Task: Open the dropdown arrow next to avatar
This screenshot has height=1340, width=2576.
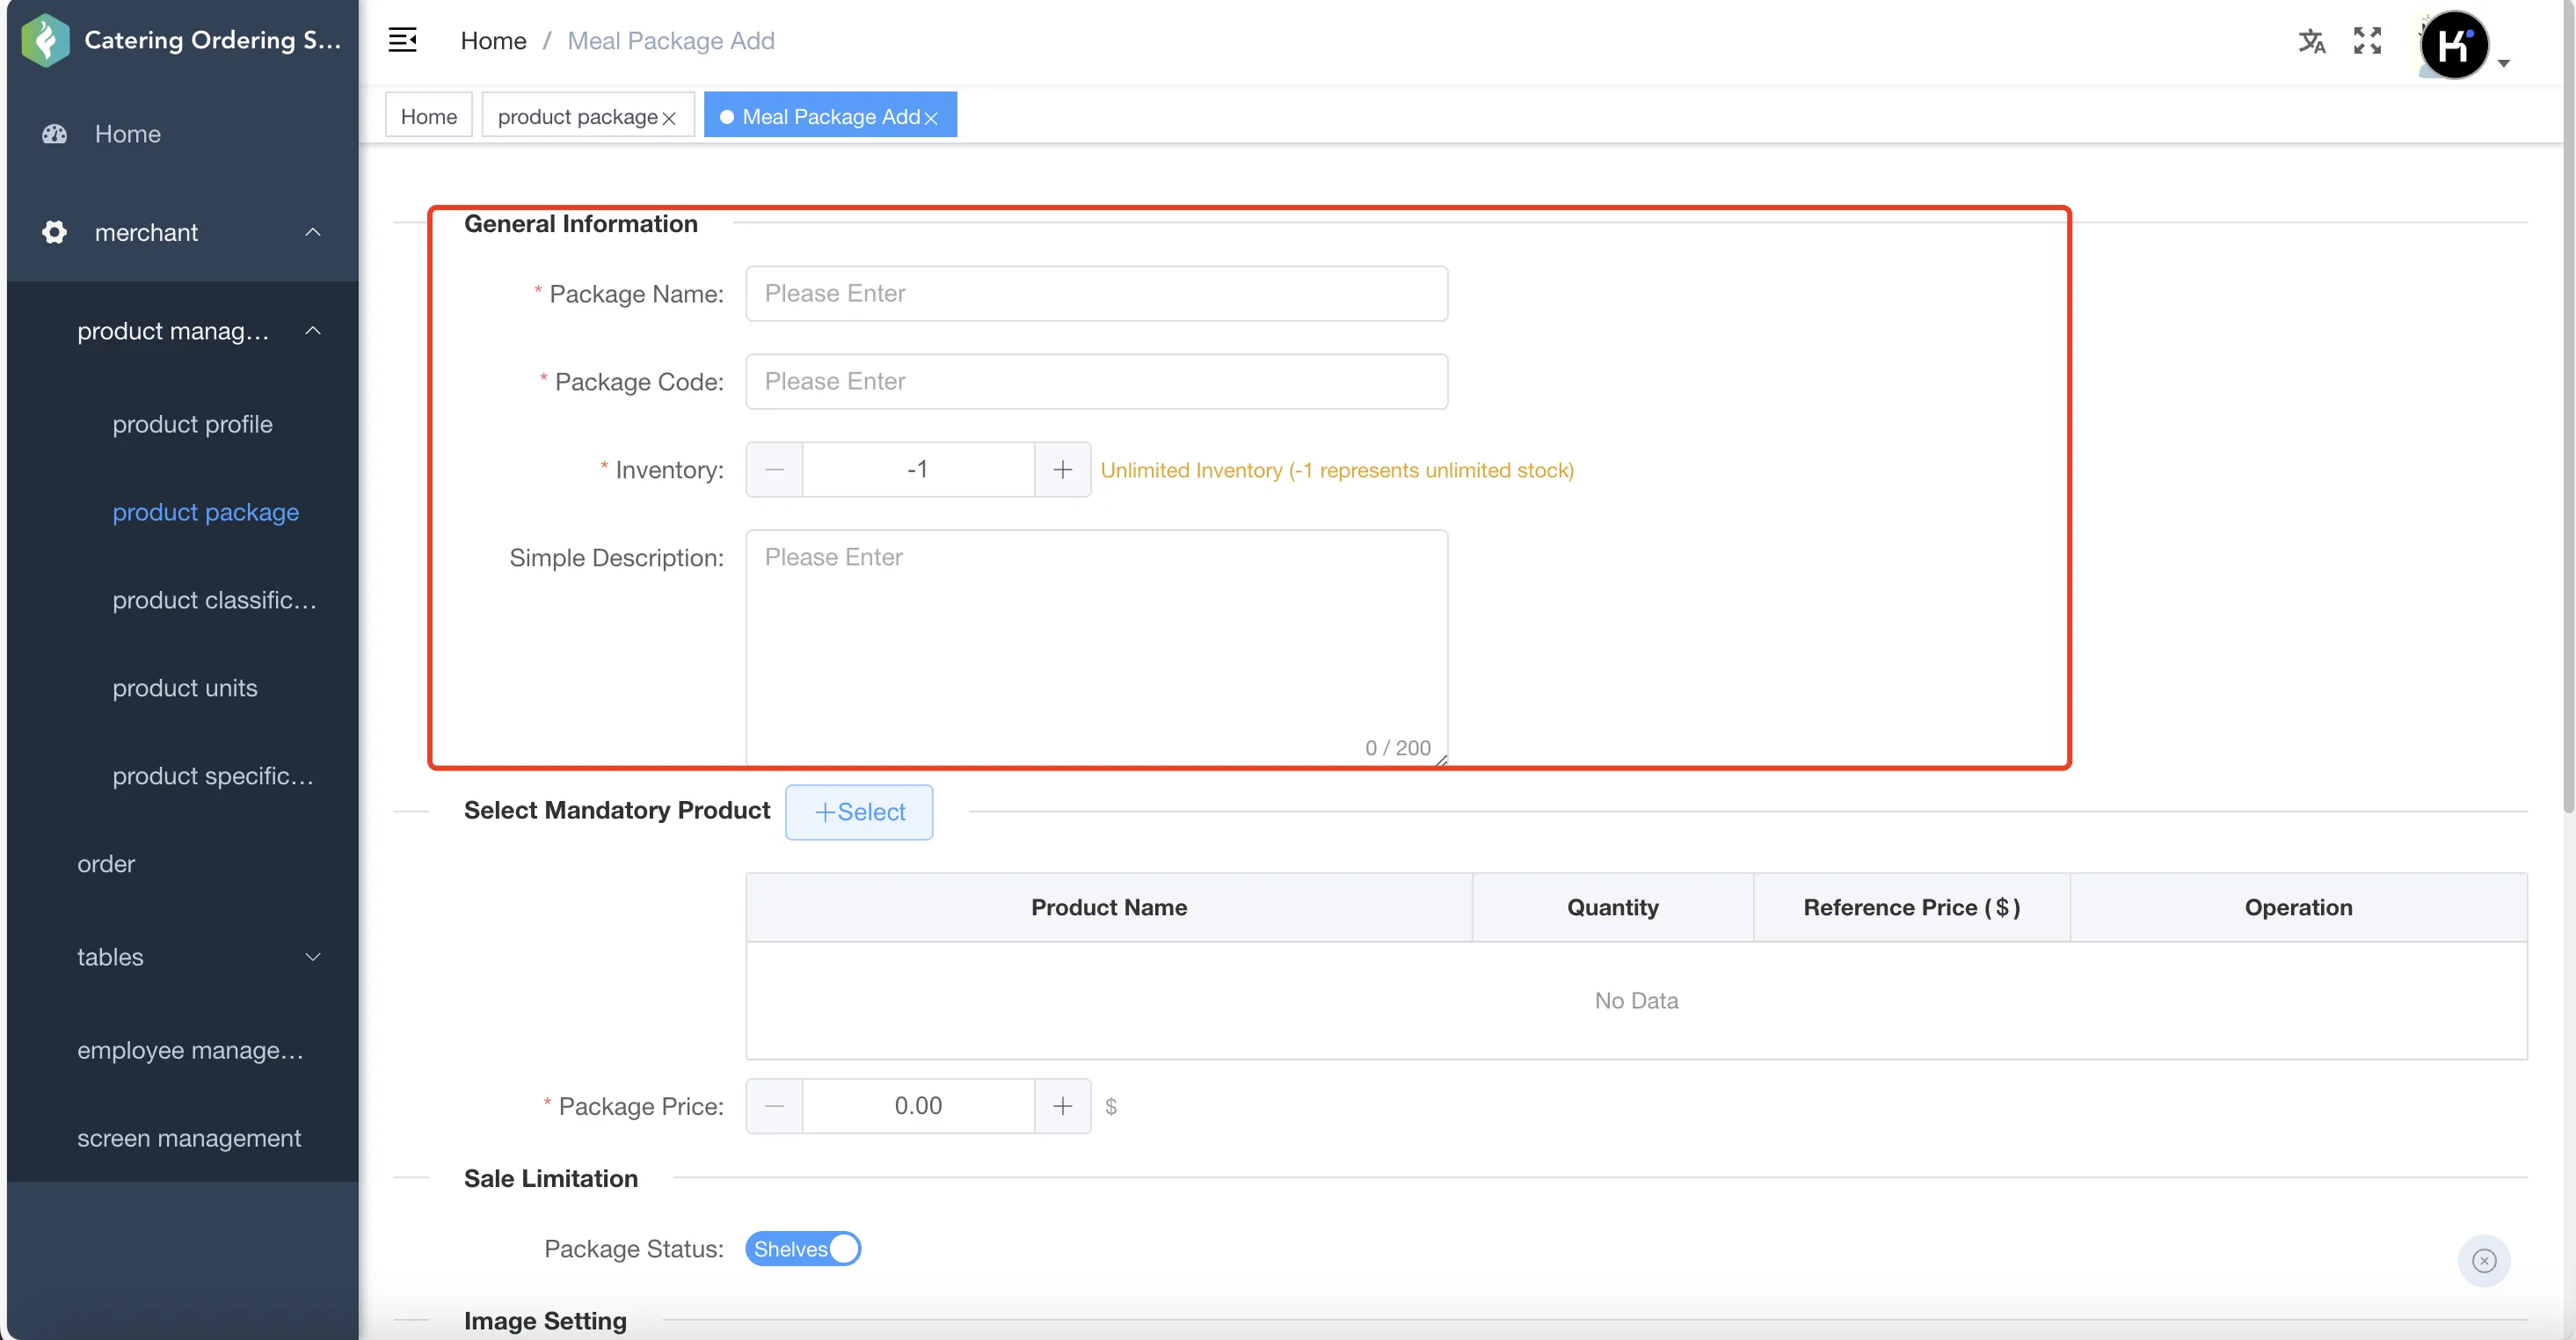Action: (x=2504, y=63)
